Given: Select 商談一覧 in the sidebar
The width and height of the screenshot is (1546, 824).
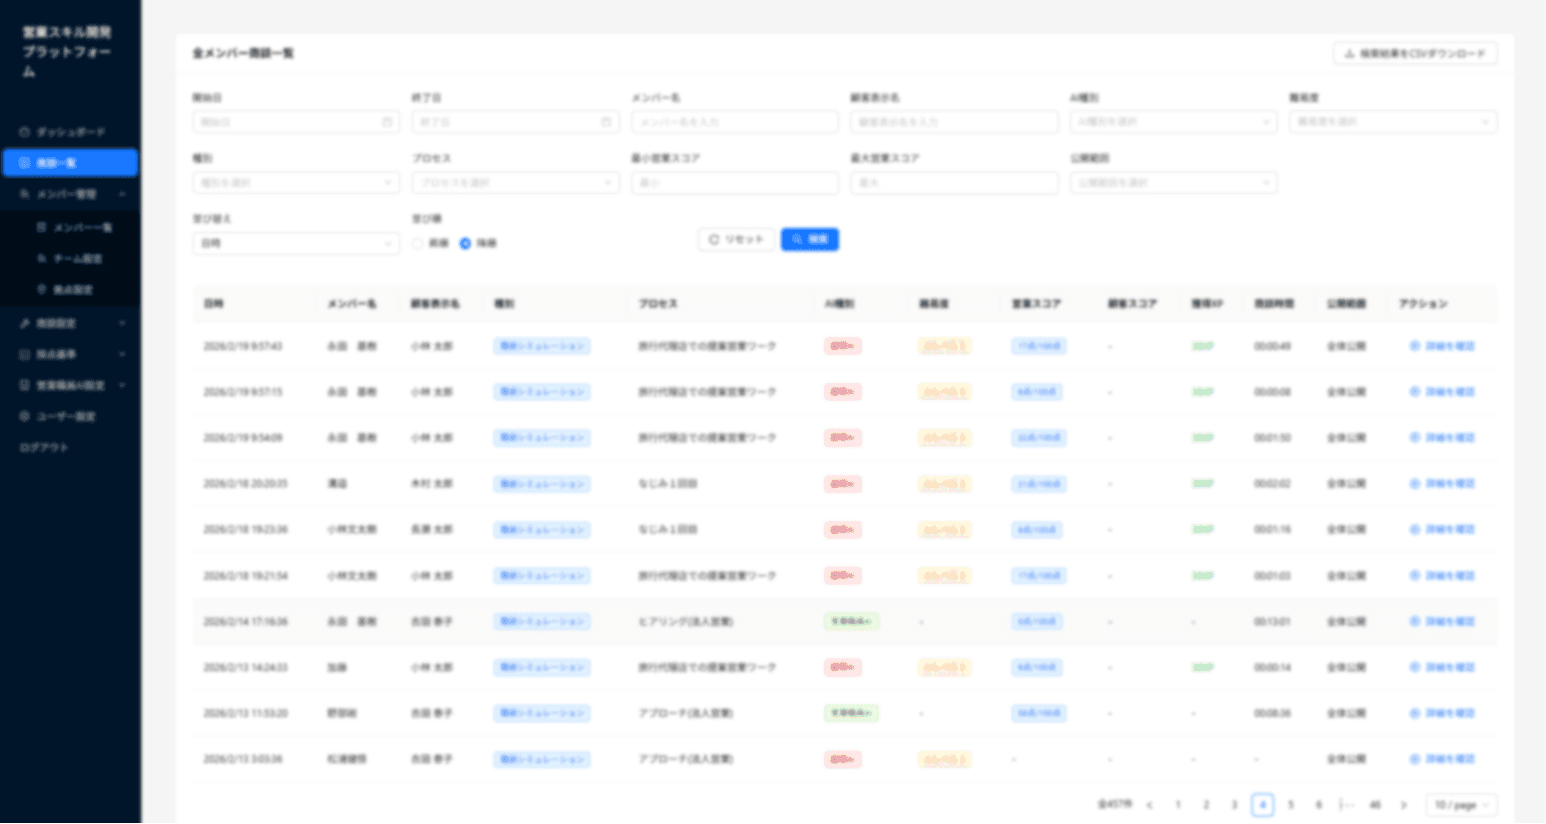Looking at the screenshot, I should click(x=70, y=163).
